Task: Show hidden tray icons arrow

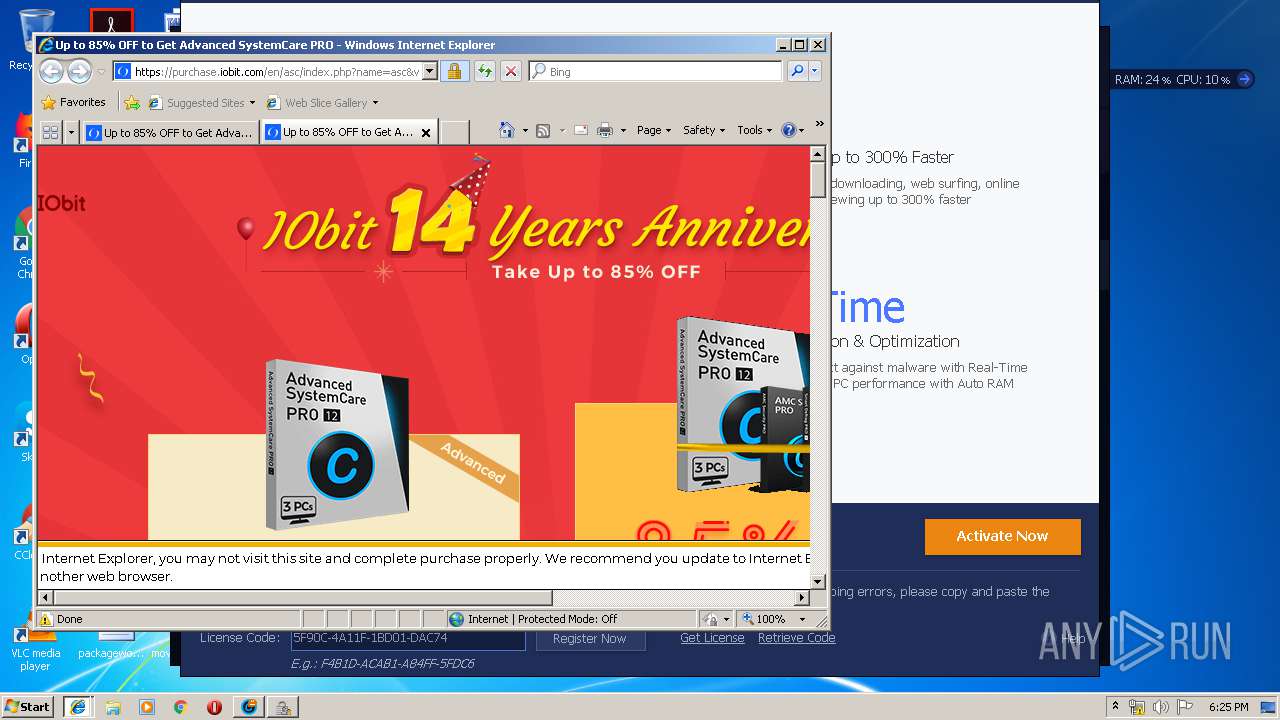Action: click(1116, 707)
